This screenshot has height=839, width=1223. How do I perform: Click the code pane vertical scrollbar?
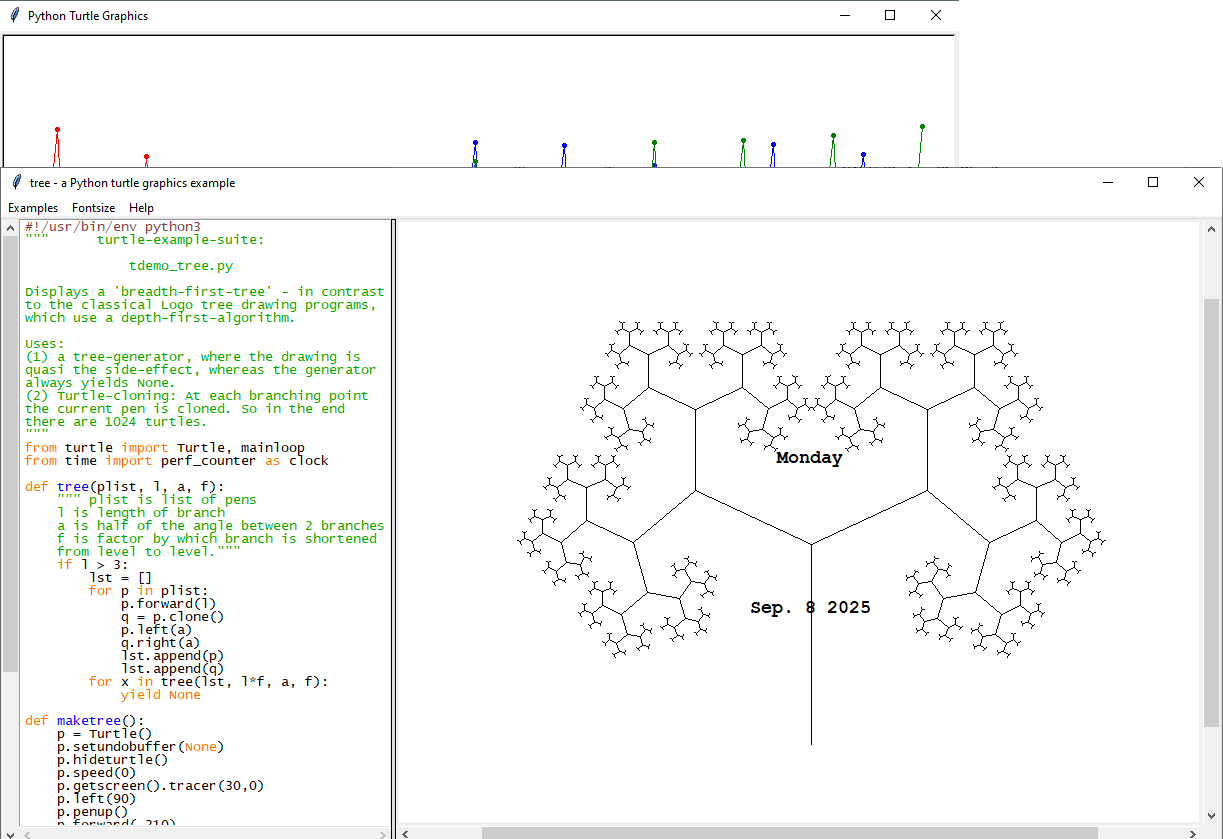click(11, 450)
